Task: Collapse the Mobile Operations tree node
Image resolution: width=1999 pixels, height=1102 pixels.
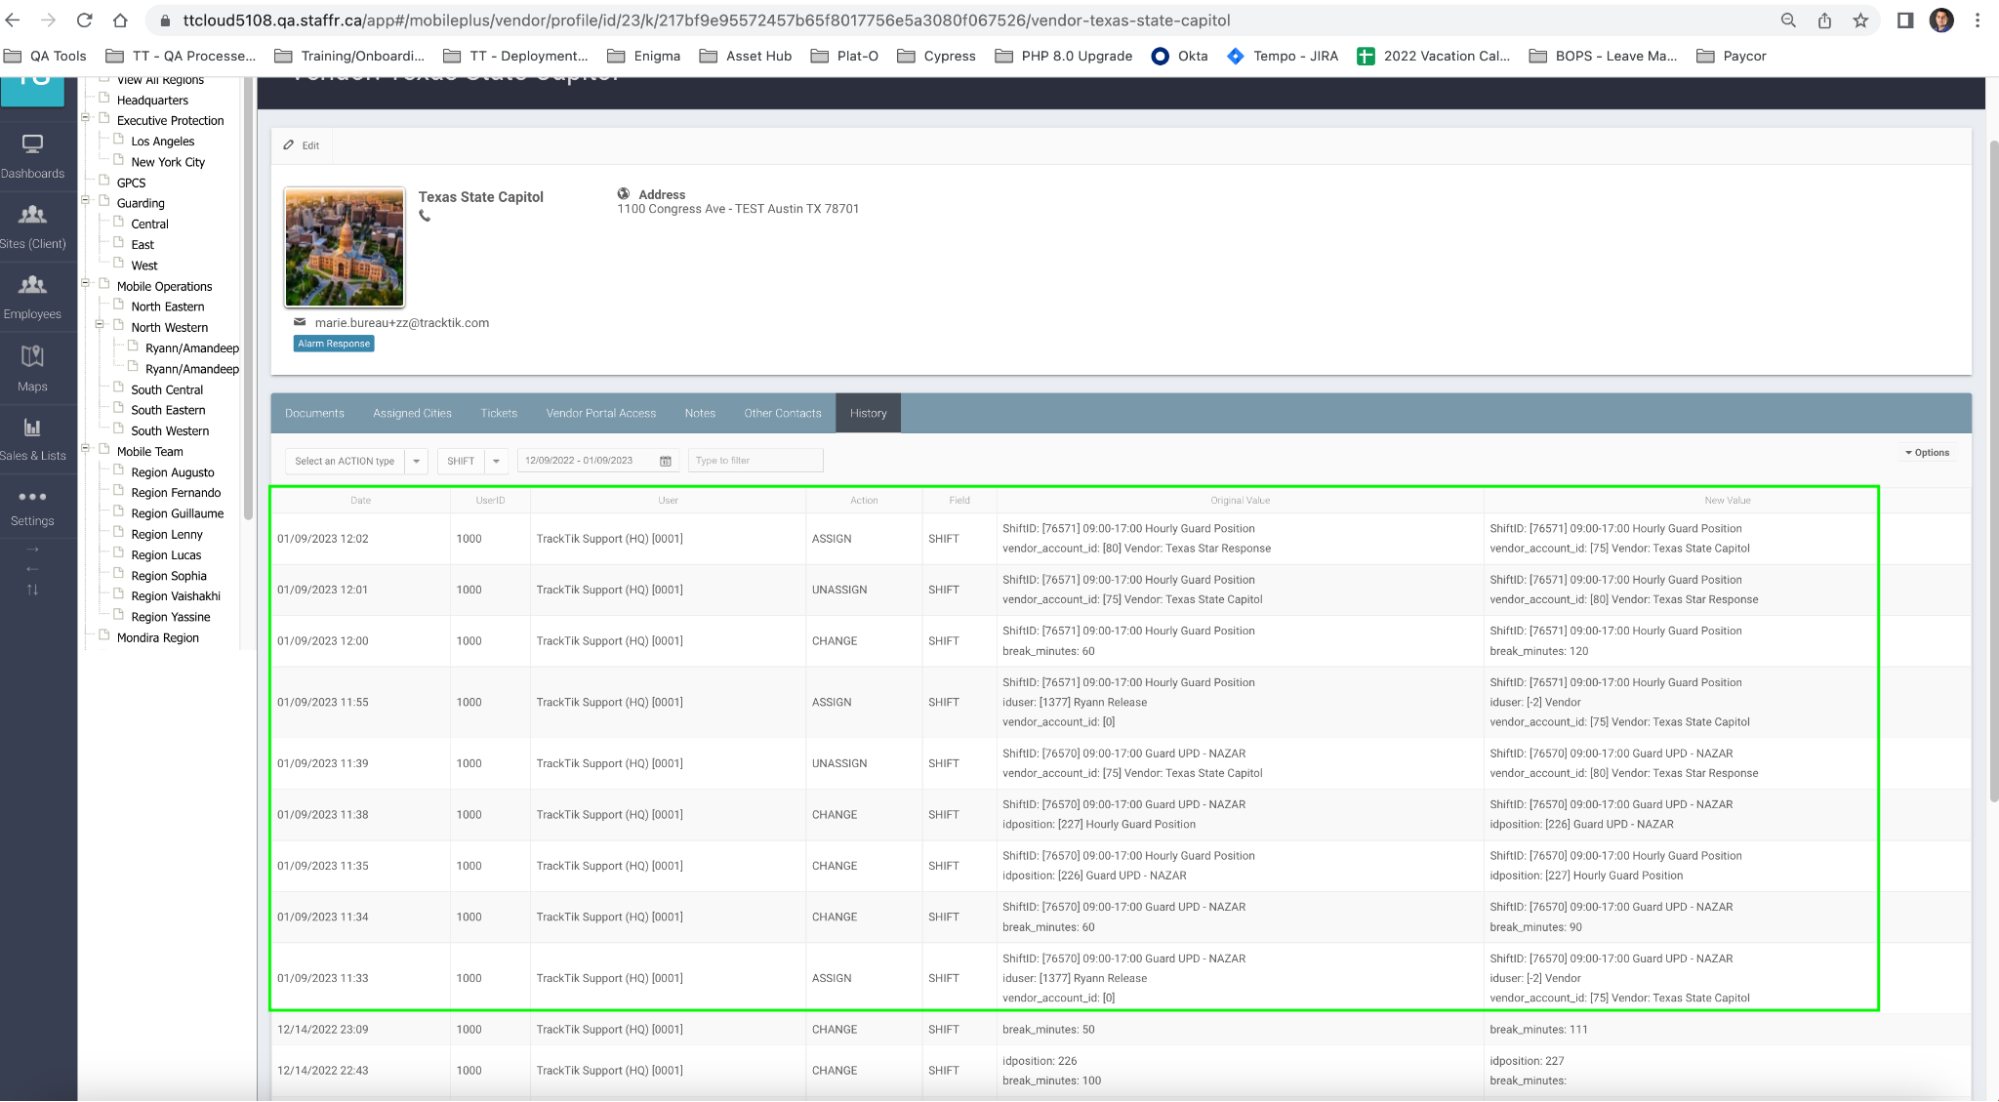Action: [85, 284]
